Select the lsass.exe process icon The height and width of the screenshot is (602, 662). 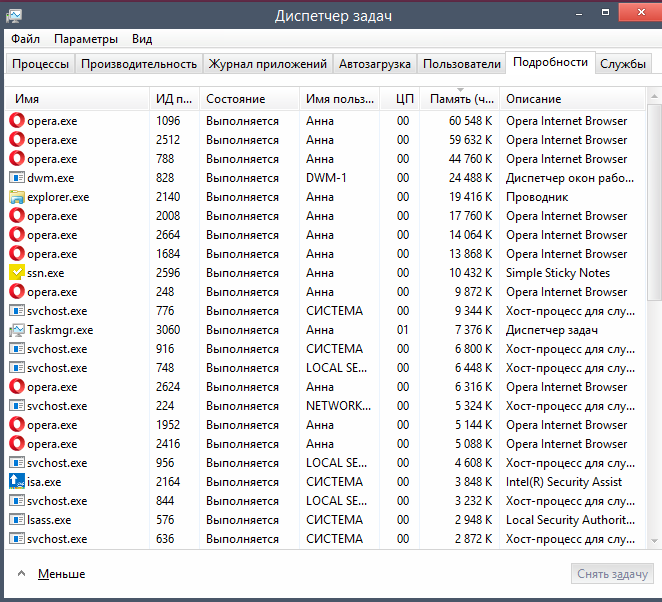click(x=17, y=520)
